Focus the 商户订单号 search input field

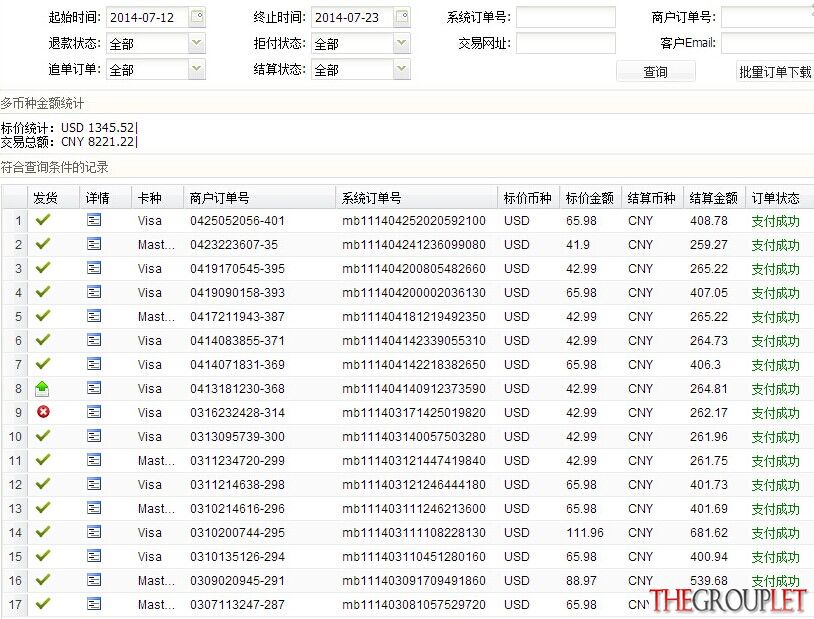click(x=767, y=17)
